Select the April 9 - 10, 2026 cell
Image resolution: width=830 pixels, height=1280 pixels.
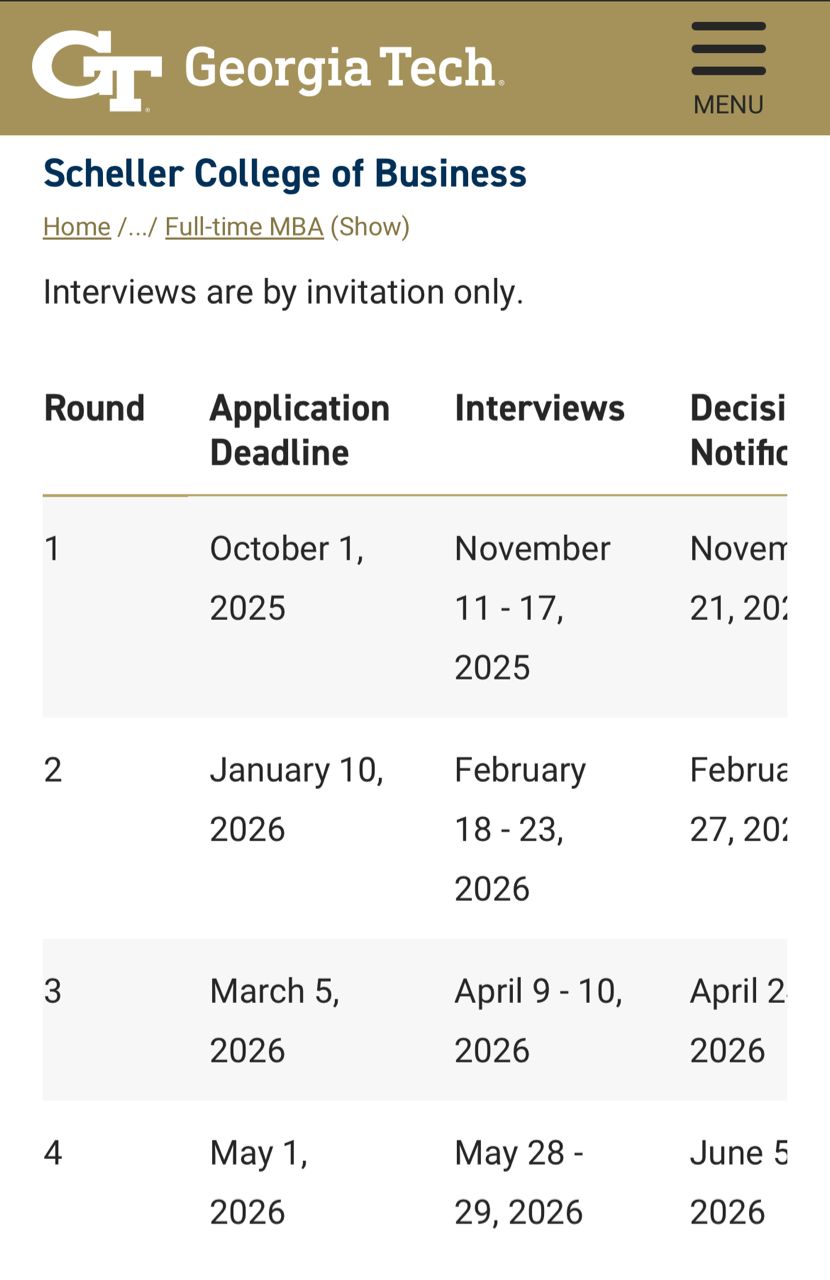pos(538,1020)
